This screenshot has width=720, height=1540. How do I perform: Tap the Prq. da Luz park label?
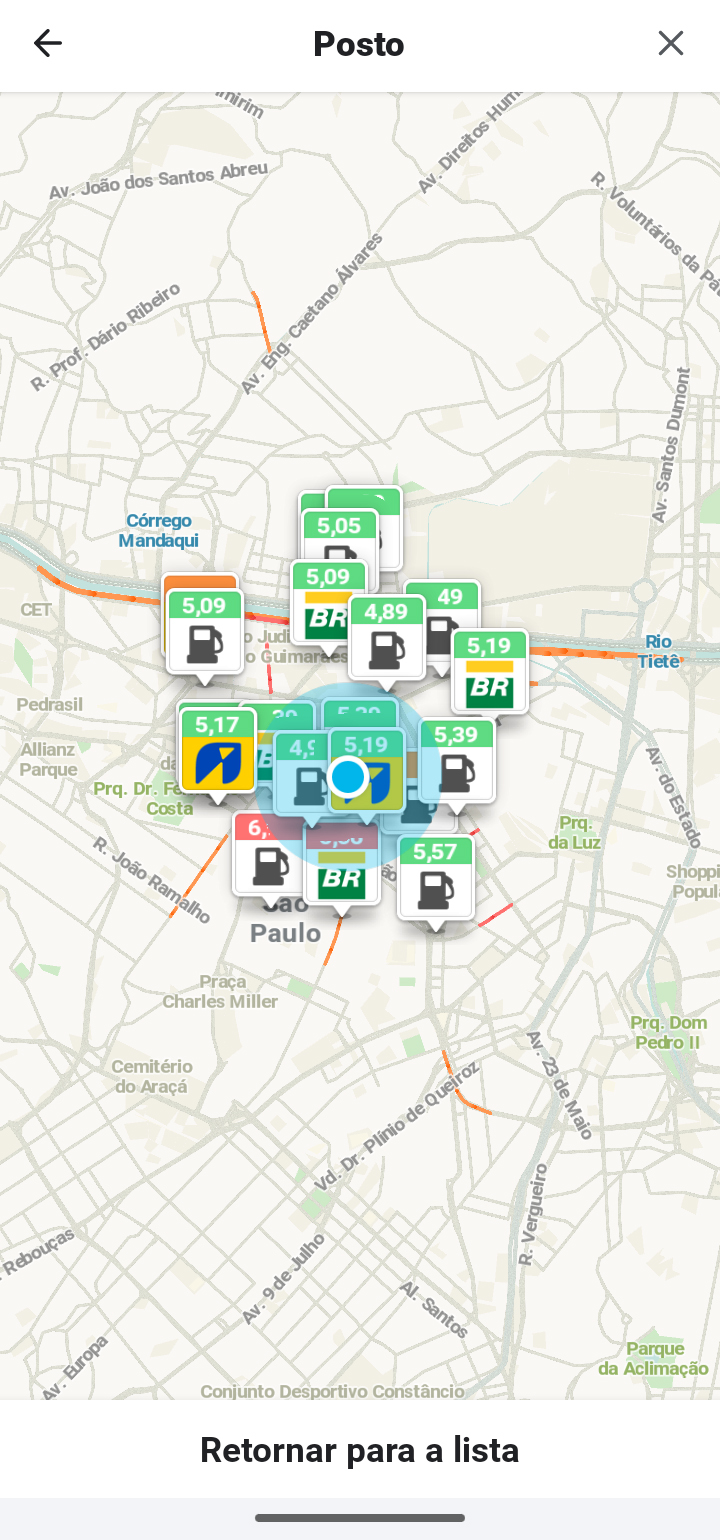pos(576,832)
